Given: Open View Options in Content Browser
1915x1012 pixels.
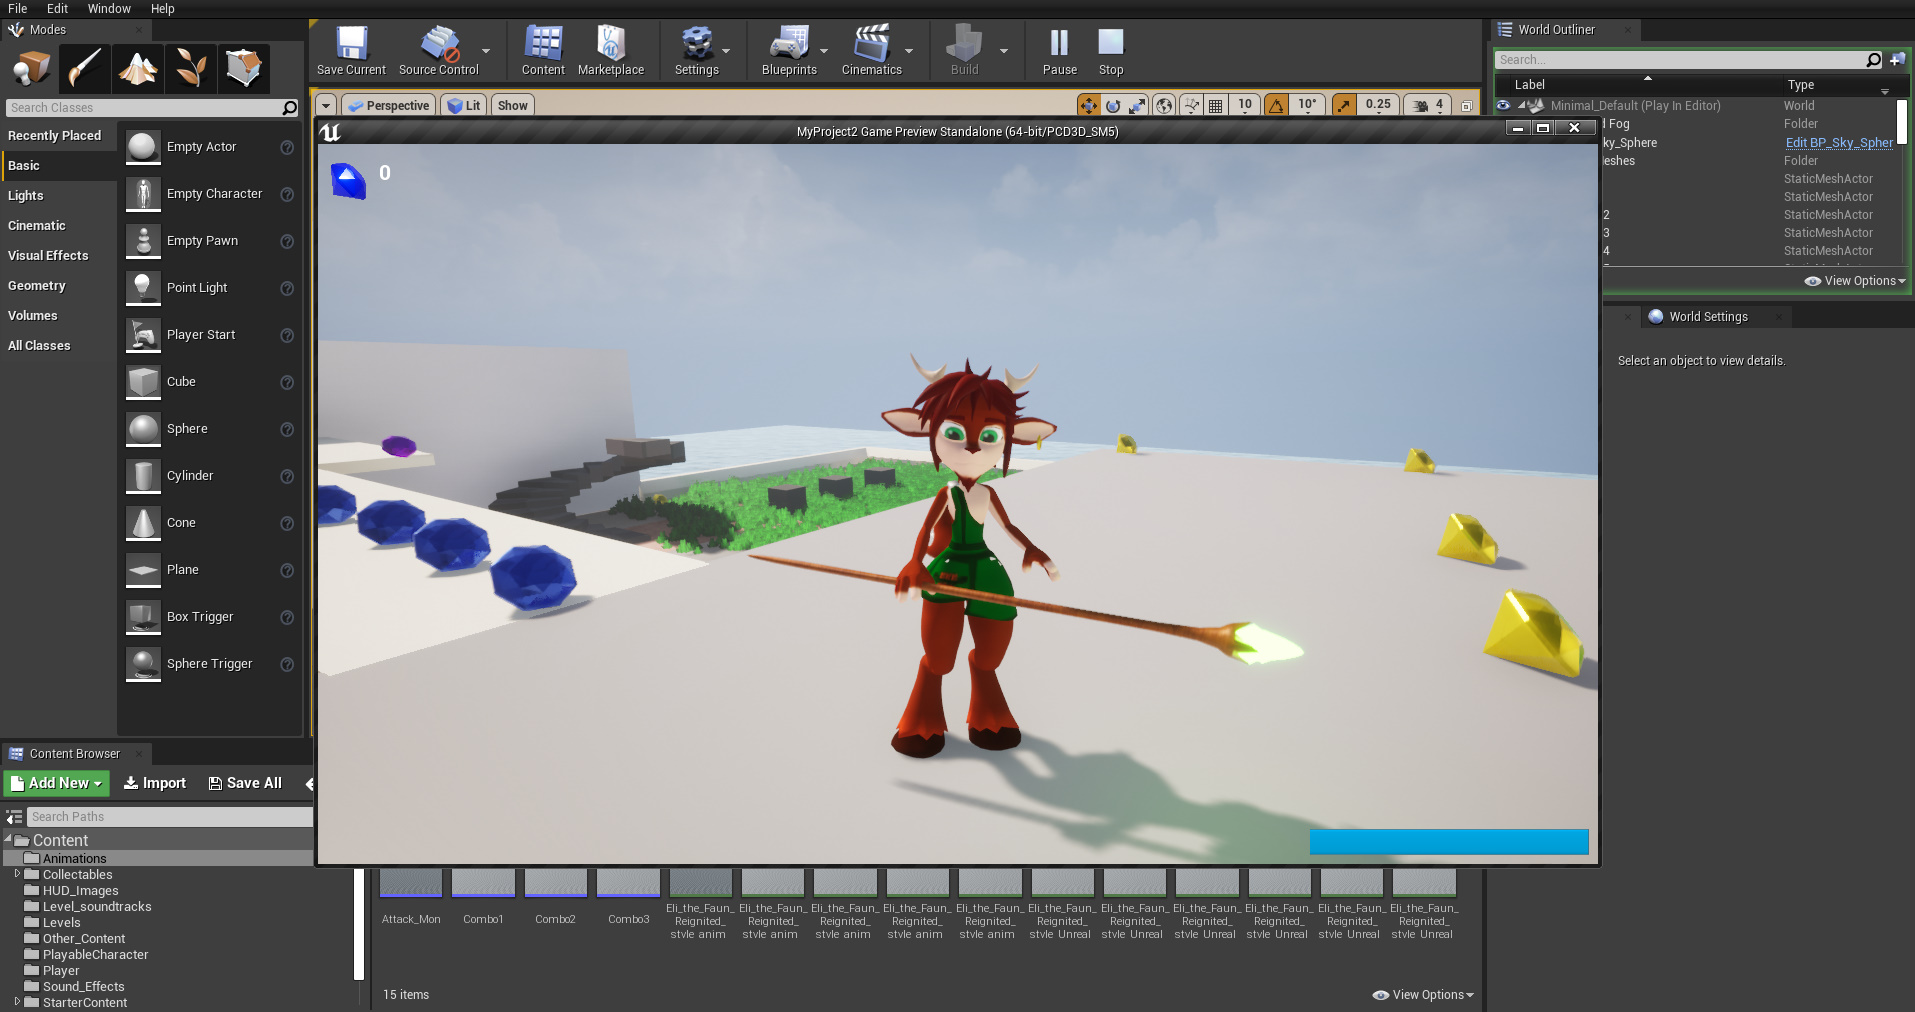Looking at the screenshot, I should pos(1423,995).
